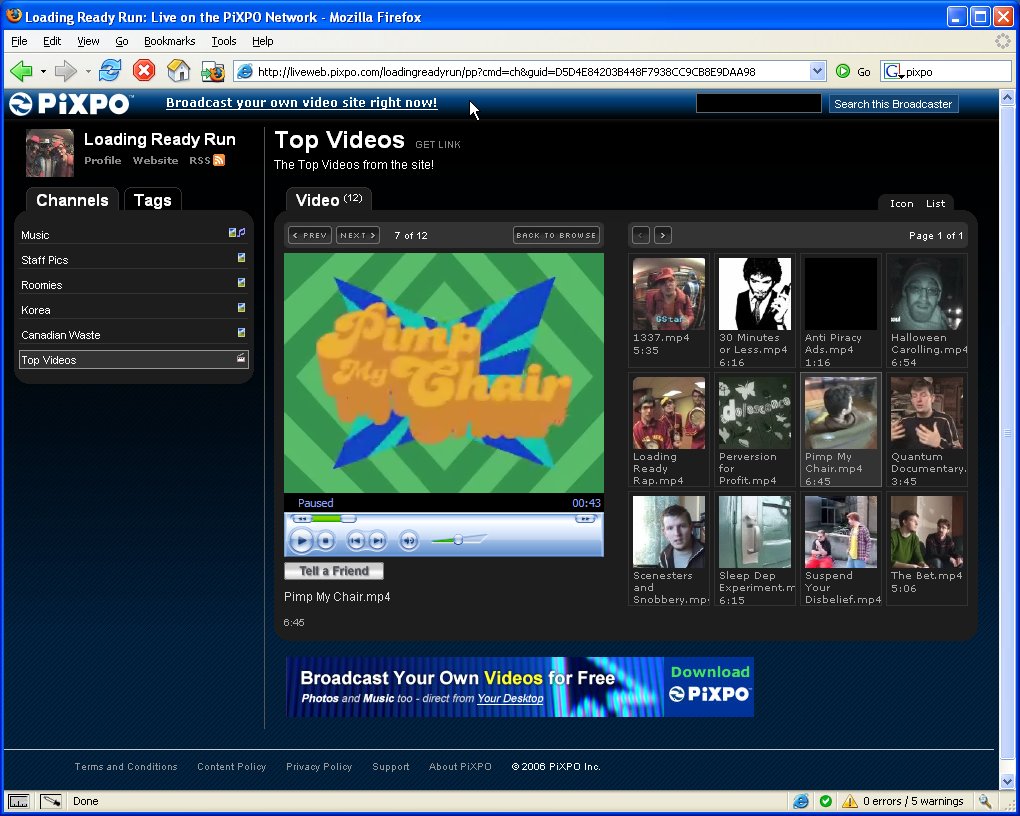
Task: Click the Firefox Forward arrow button
Action: tap(66, 71)
